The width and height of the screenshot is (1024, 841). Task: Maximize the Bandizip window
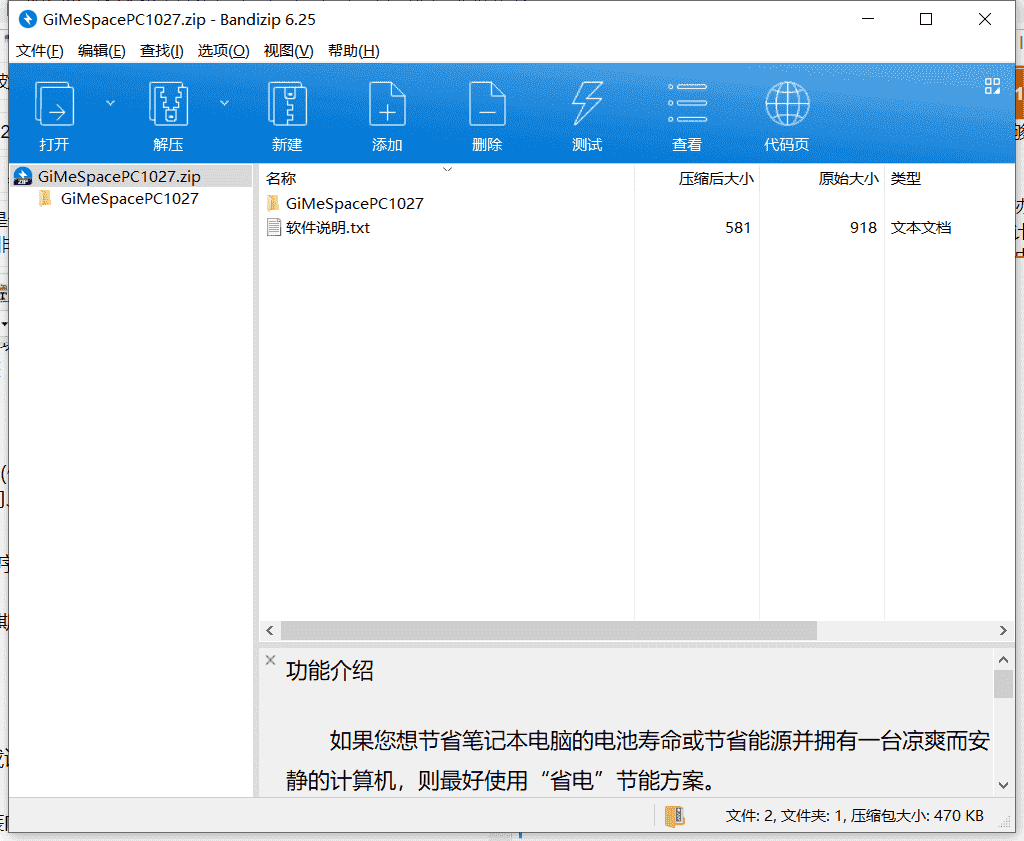(x=926, y=19)
